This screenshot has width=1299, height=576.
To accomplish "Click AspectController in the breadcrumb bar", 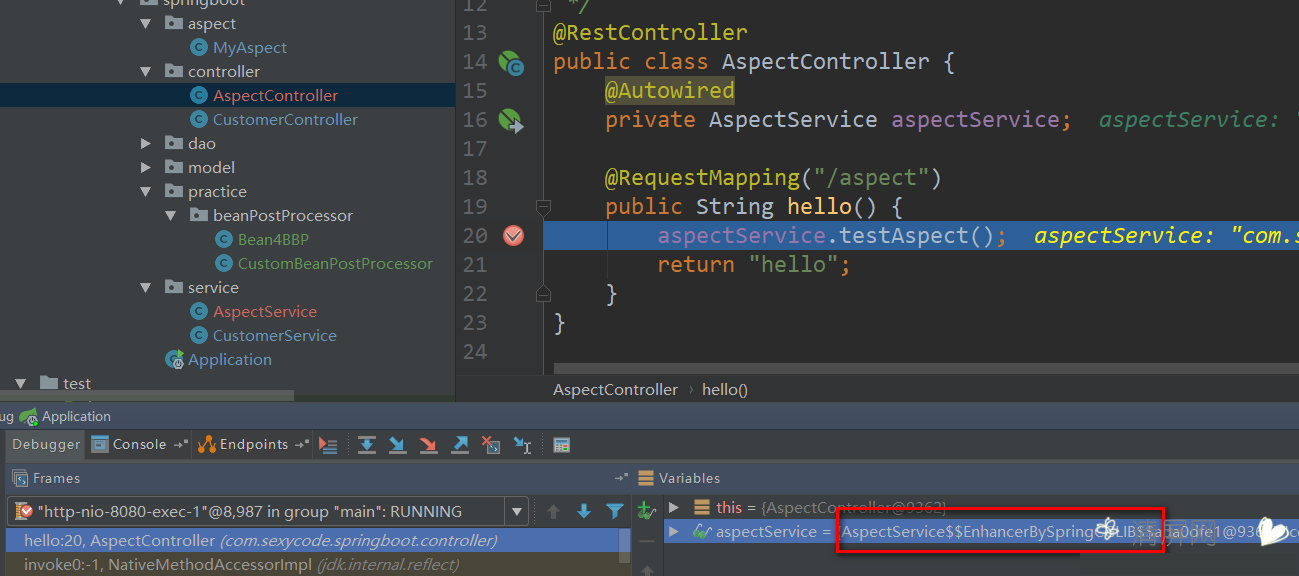I will (x=615, y=390).
